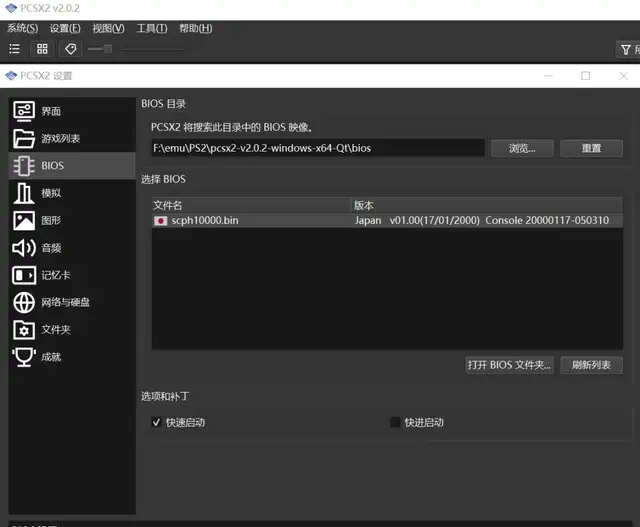Click the 打开 BIOS 文件夹 button
640x527 pixels.
coord(509,365)
